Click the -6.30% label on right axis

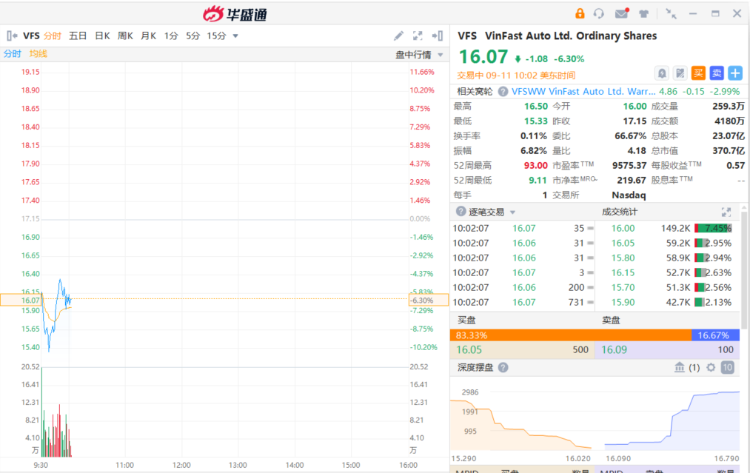click(x=422, y=300)
